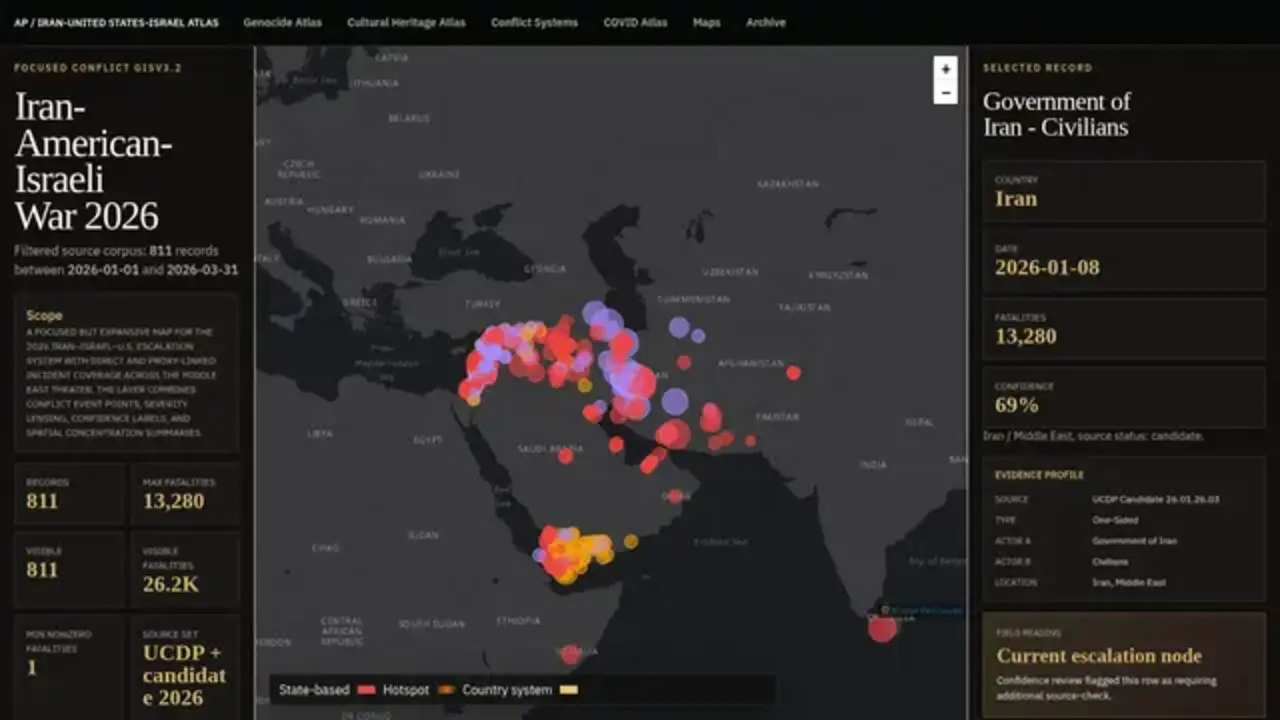Click the Type value One-Sided
Viewport: 1280px width, 720px height.
[x=1115, y=520]
